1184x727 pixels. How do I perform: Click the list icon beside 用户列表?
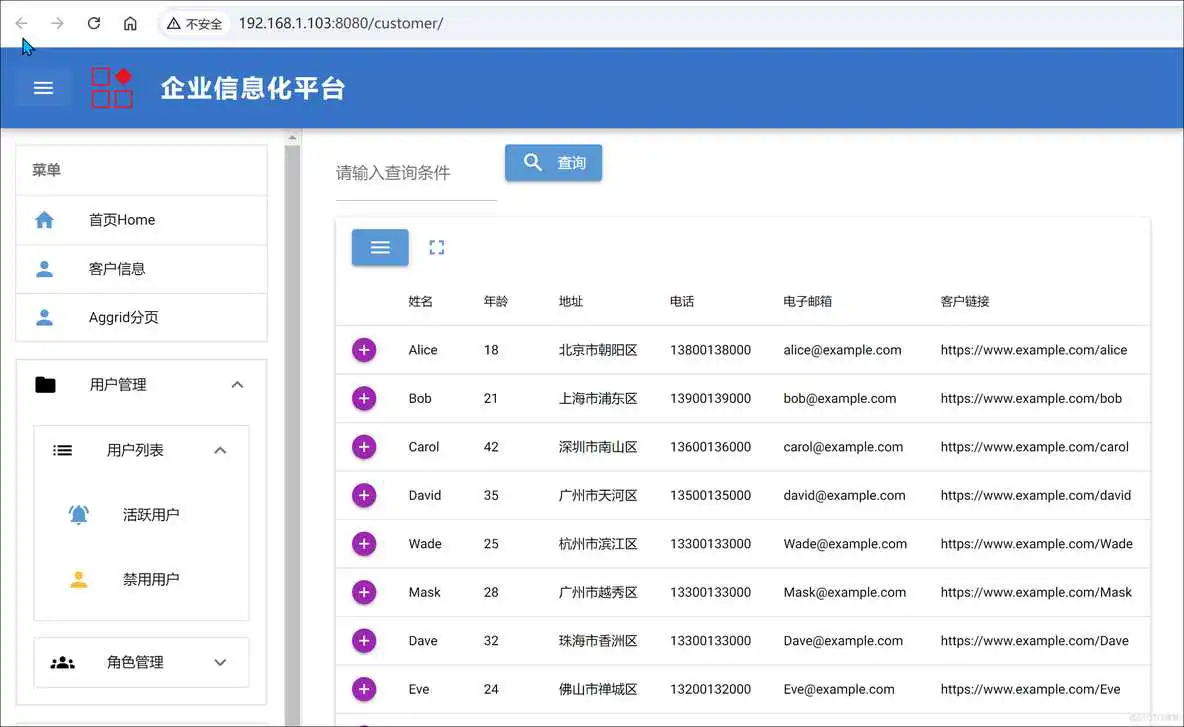point(62,450)
